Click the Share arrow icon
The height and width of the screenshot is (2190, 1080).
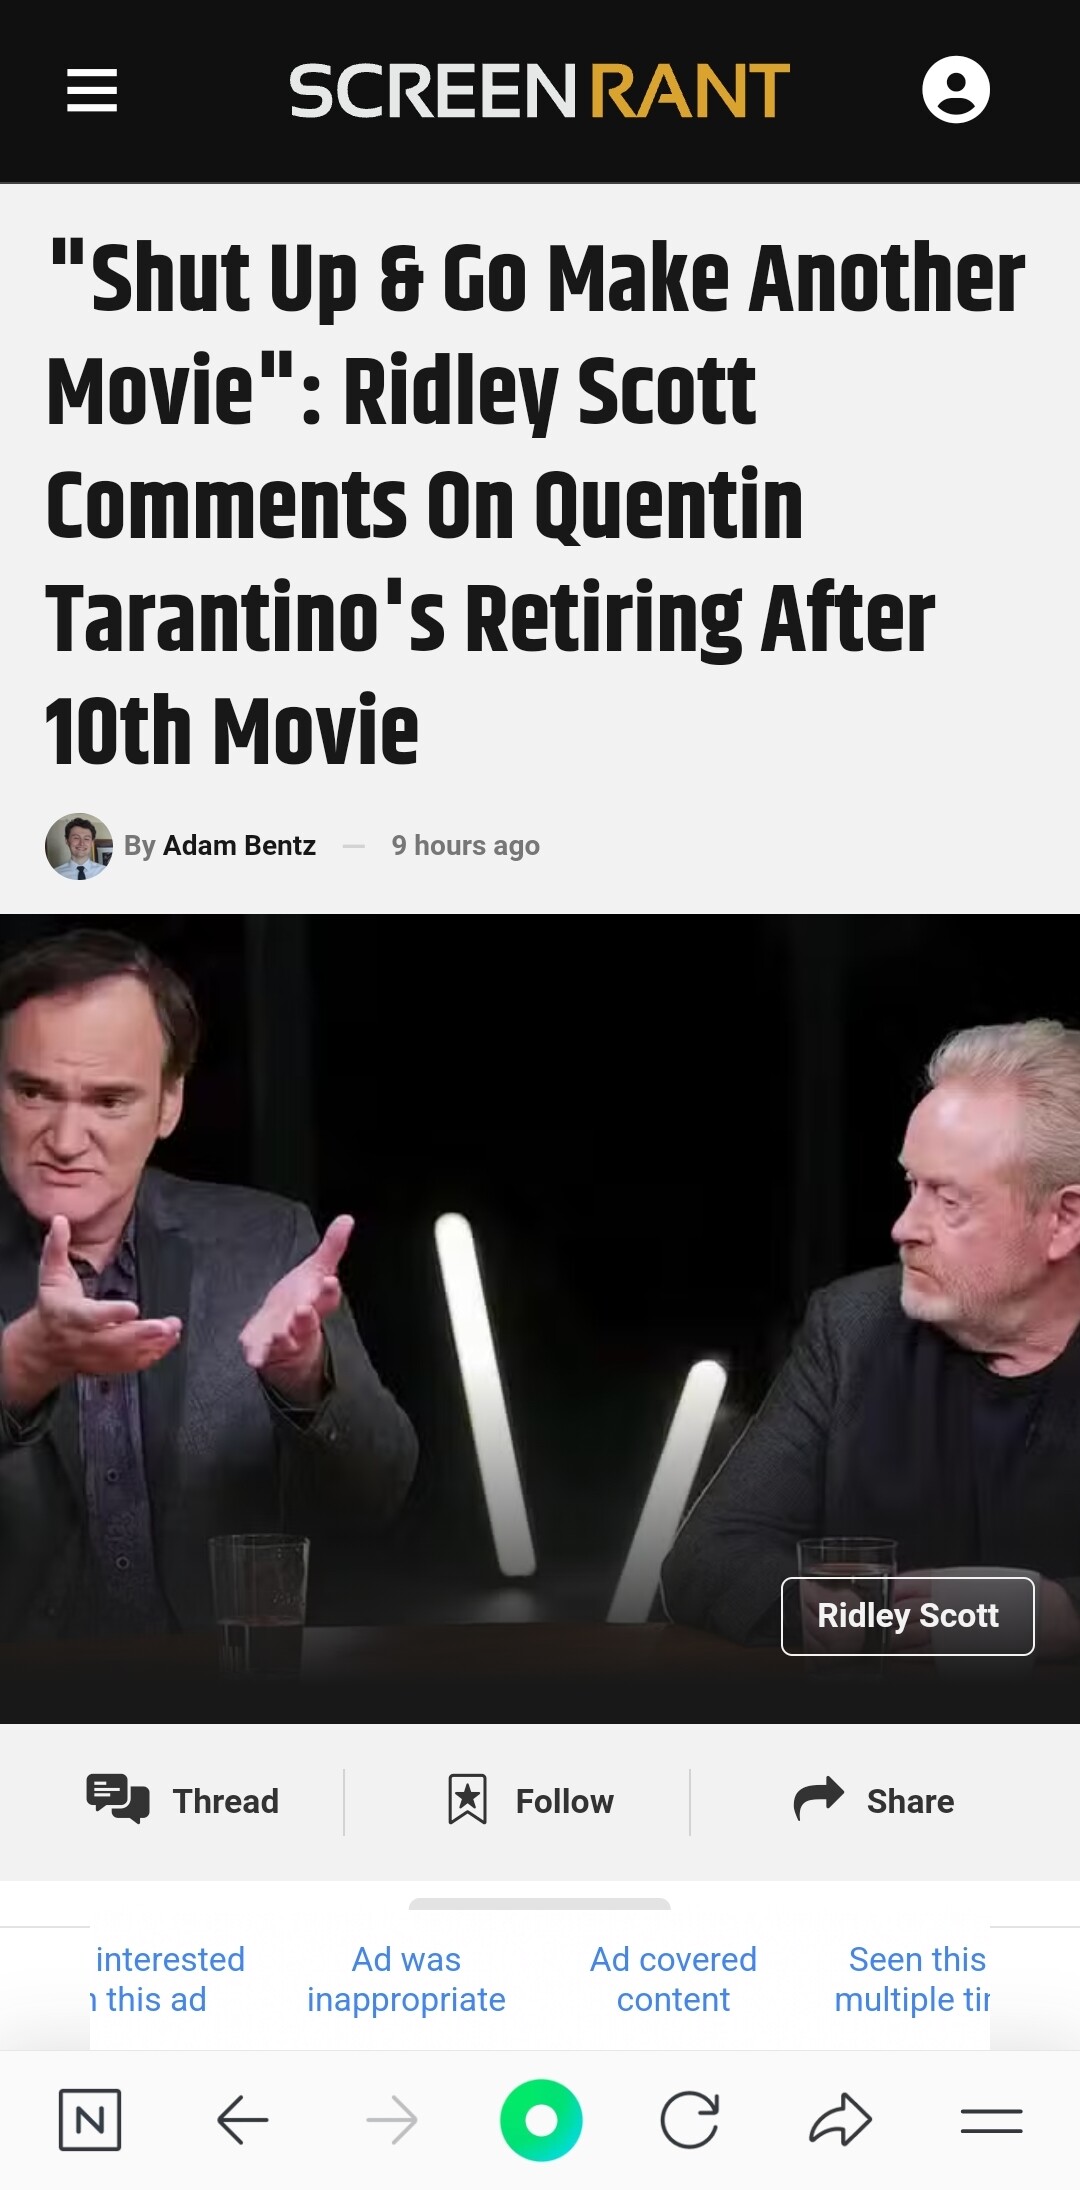(819, 1799)
